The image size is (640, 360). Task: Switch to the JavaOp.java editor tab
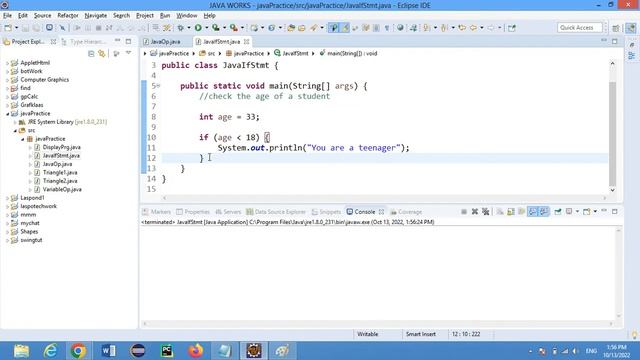point(165,42)
